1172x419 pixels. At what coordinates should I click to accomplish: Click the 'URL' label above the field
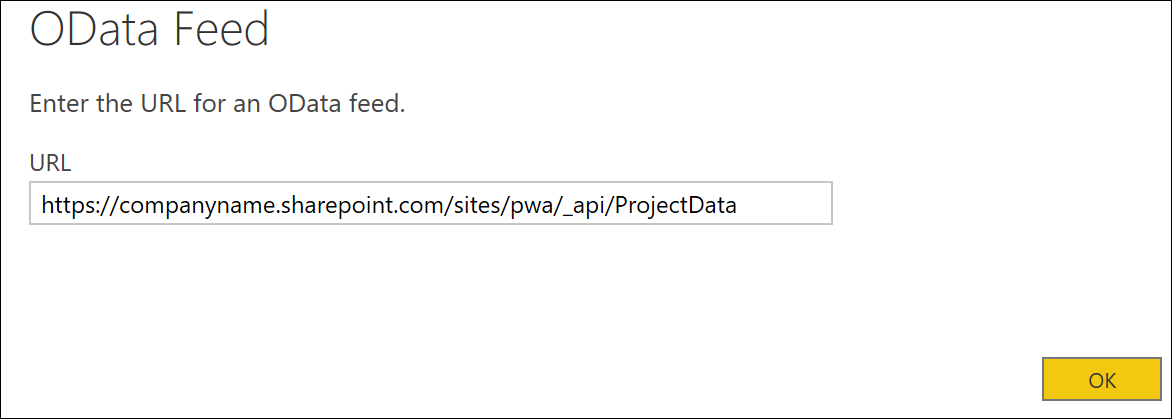pyautogui.click(x=50, y=164)
